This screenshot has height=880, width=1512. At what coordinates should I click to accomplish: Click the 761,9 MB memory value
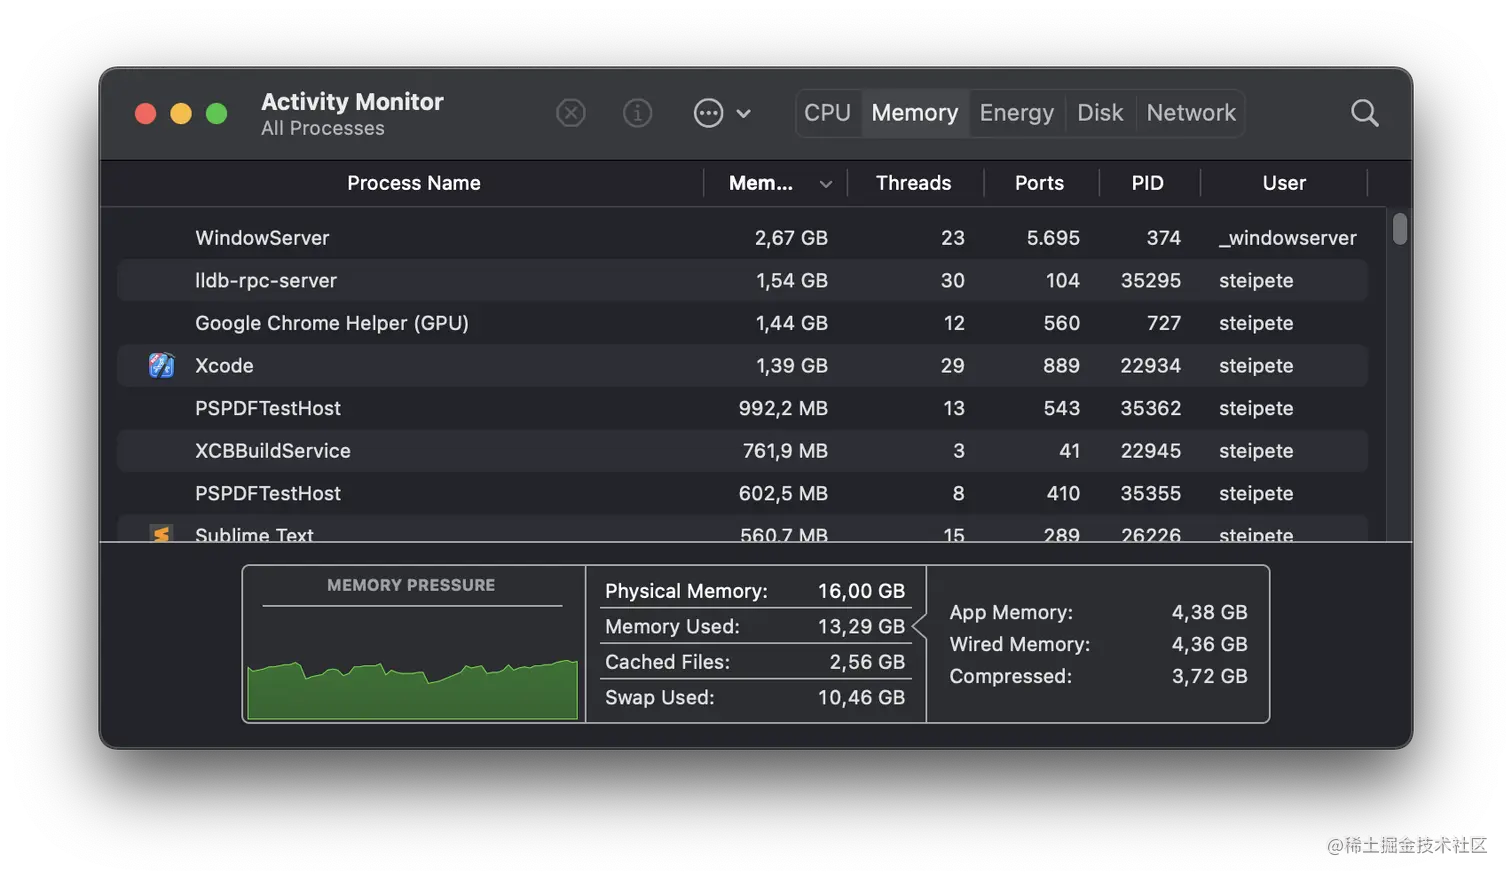coord(785,451)
